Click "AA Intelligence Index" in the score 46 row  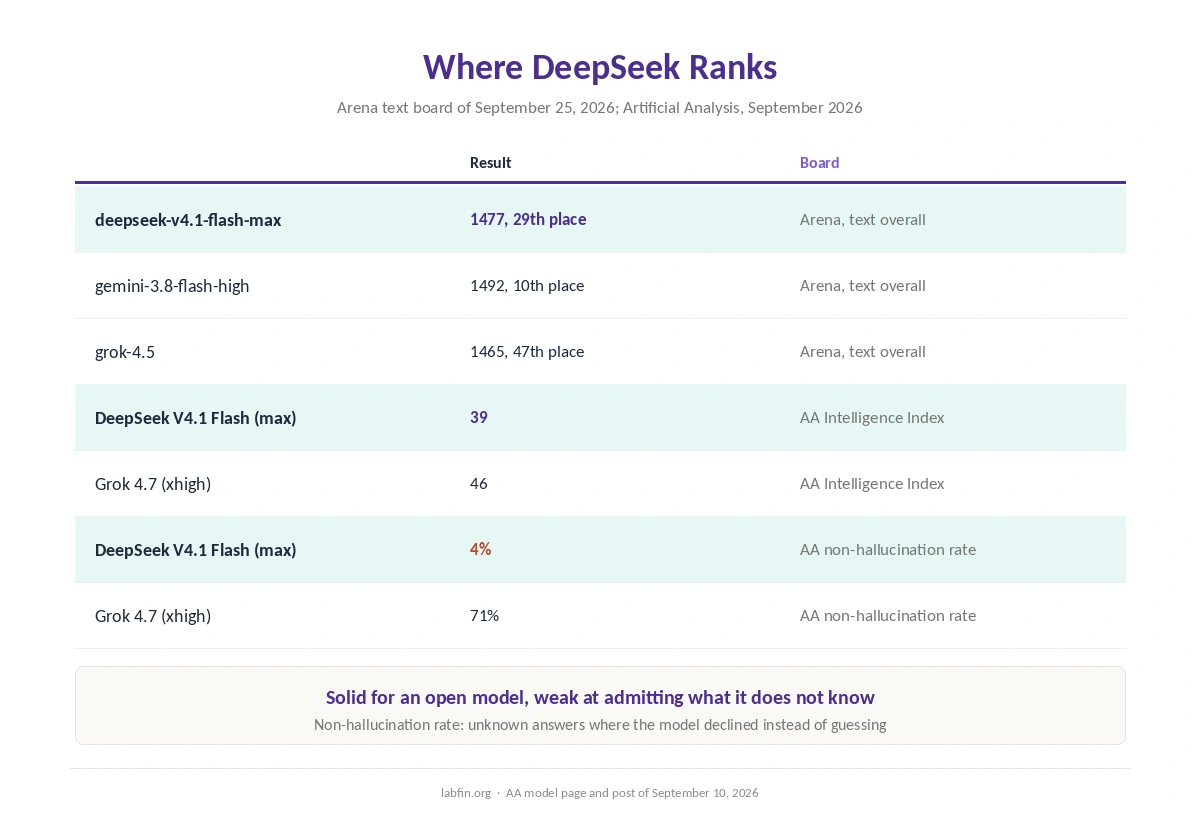click(x=872, y=483)
